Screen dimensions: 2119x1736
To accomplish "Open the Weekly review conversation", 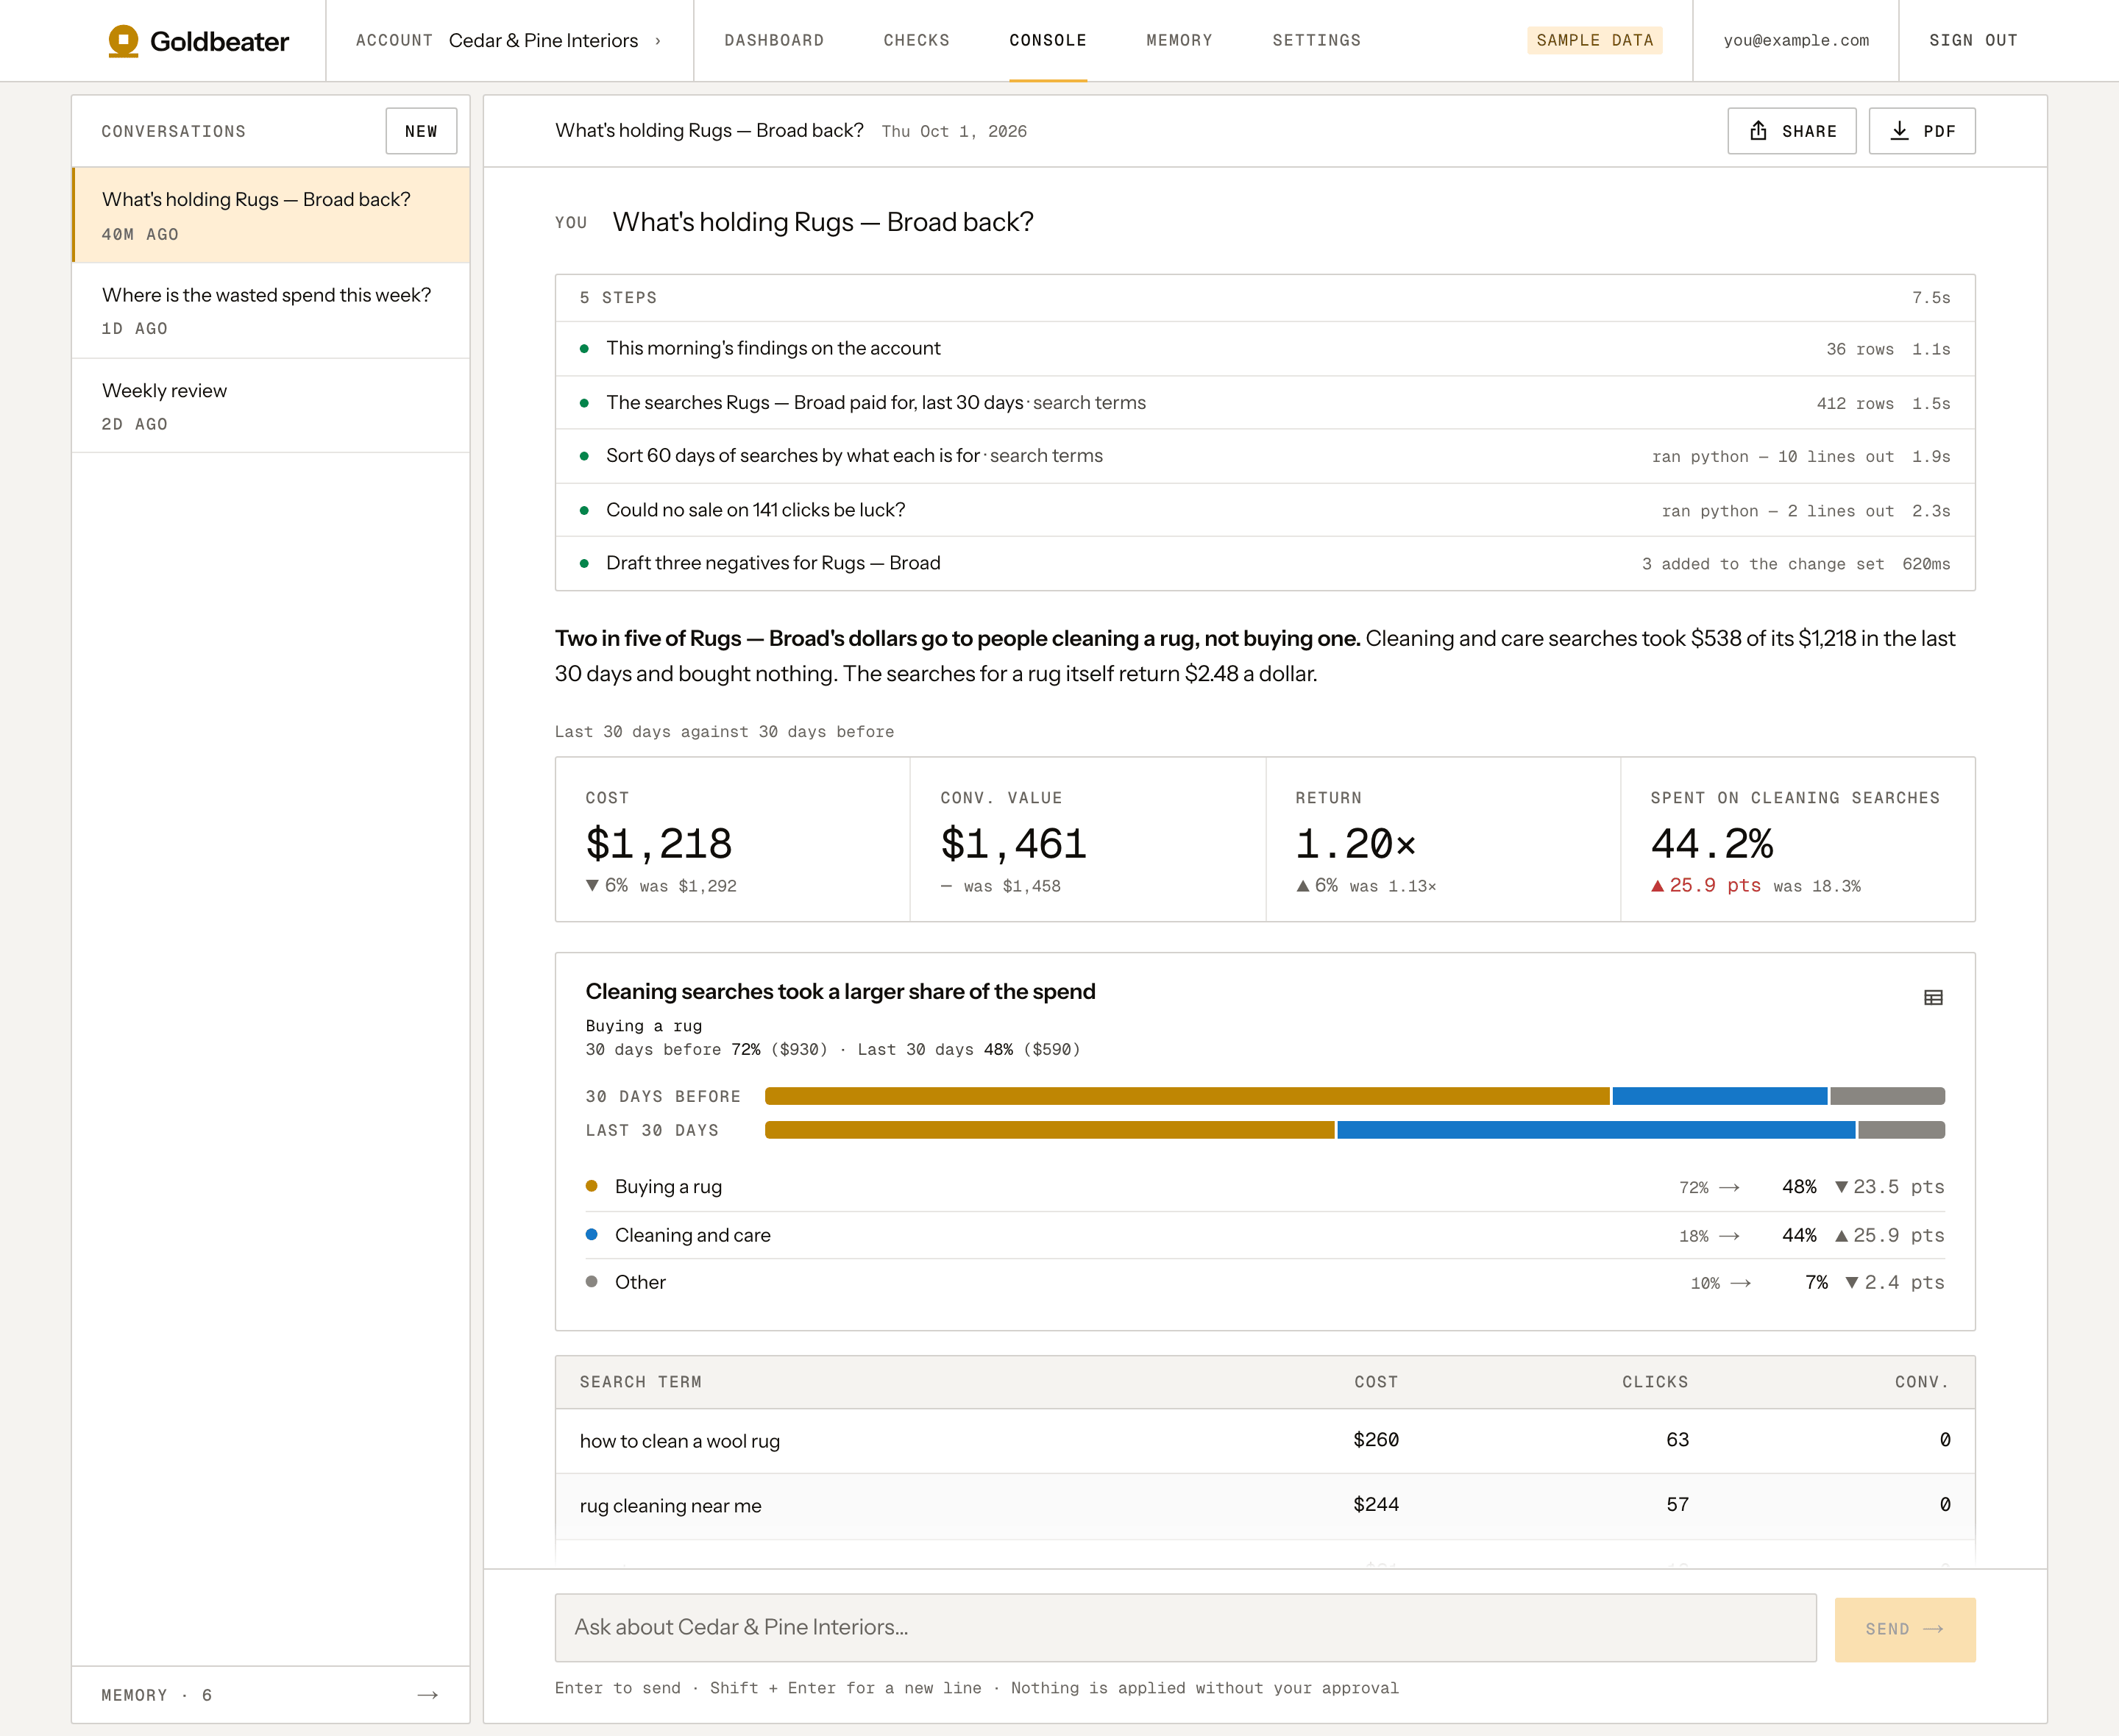I will [x=271, y=405].
